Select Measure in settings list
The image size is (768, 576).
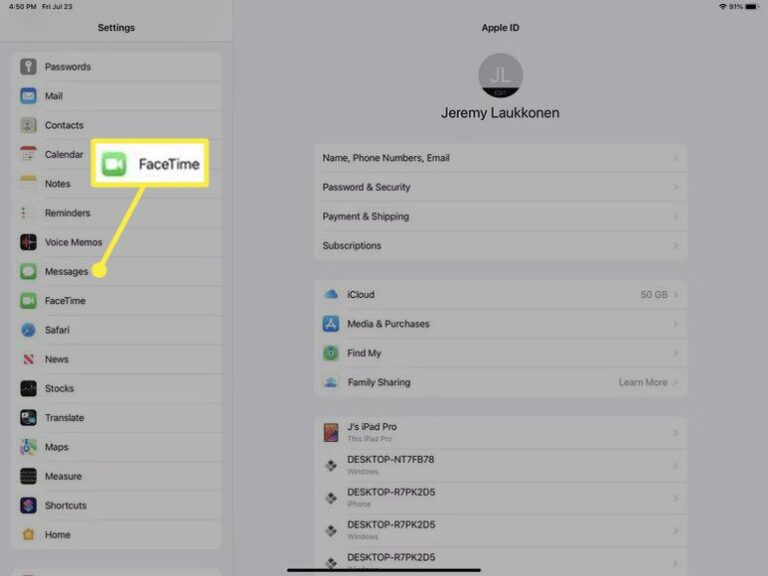[117, 476]
